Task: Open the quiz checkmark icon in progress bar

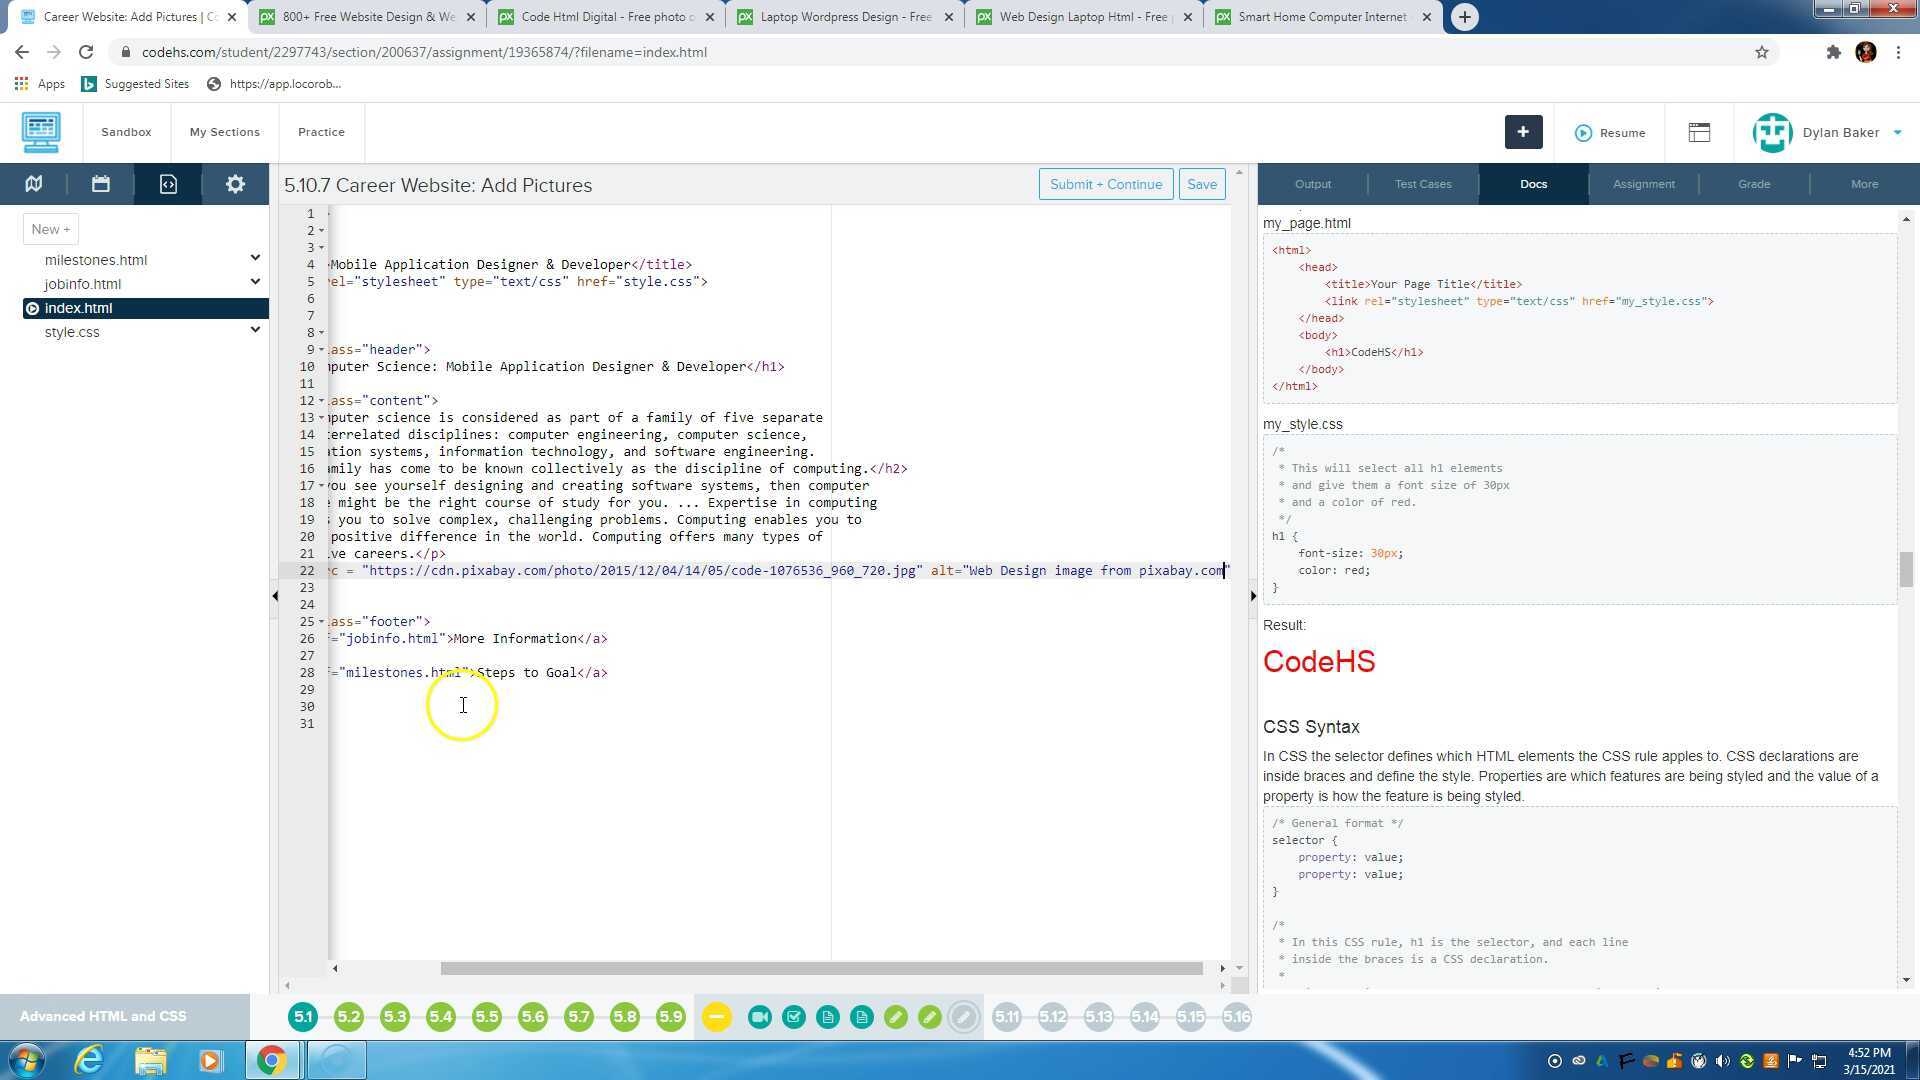Action: (794, 1016)
